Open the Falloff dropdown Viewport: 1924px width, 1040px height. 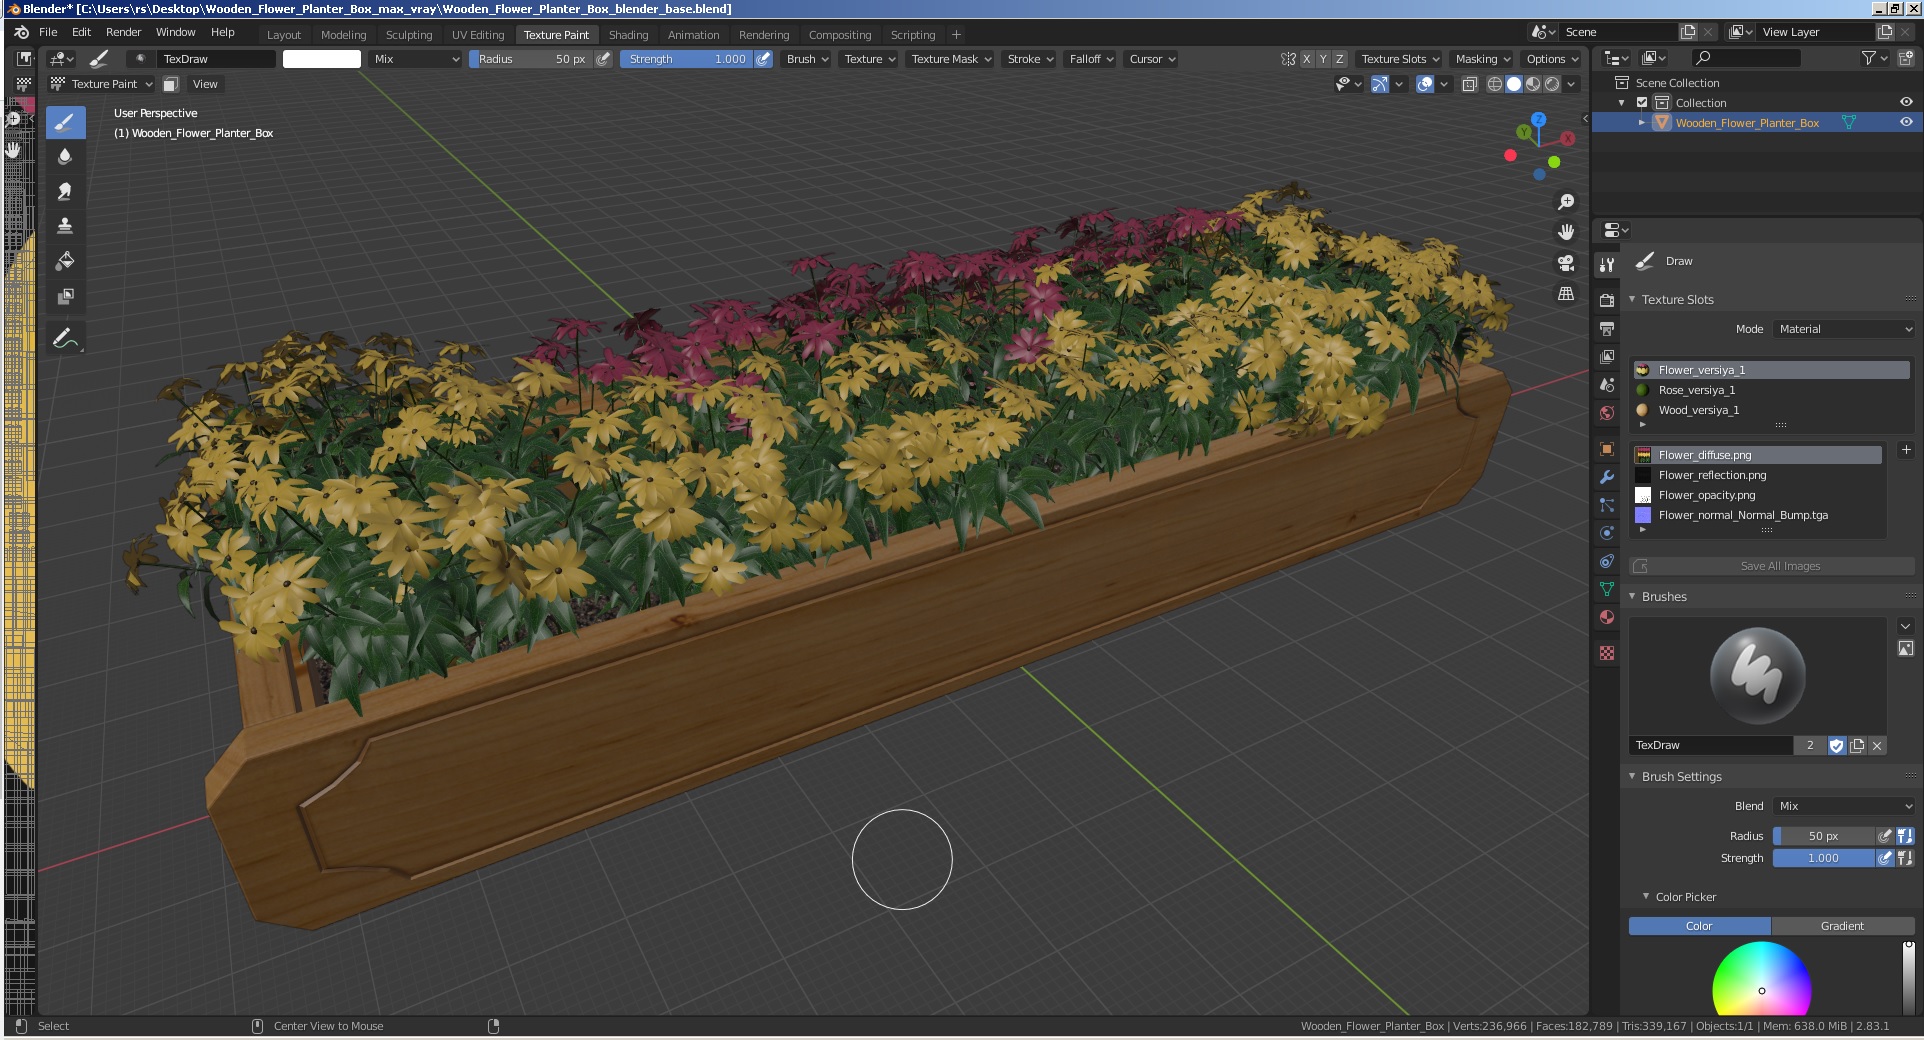pos(1091,59)
